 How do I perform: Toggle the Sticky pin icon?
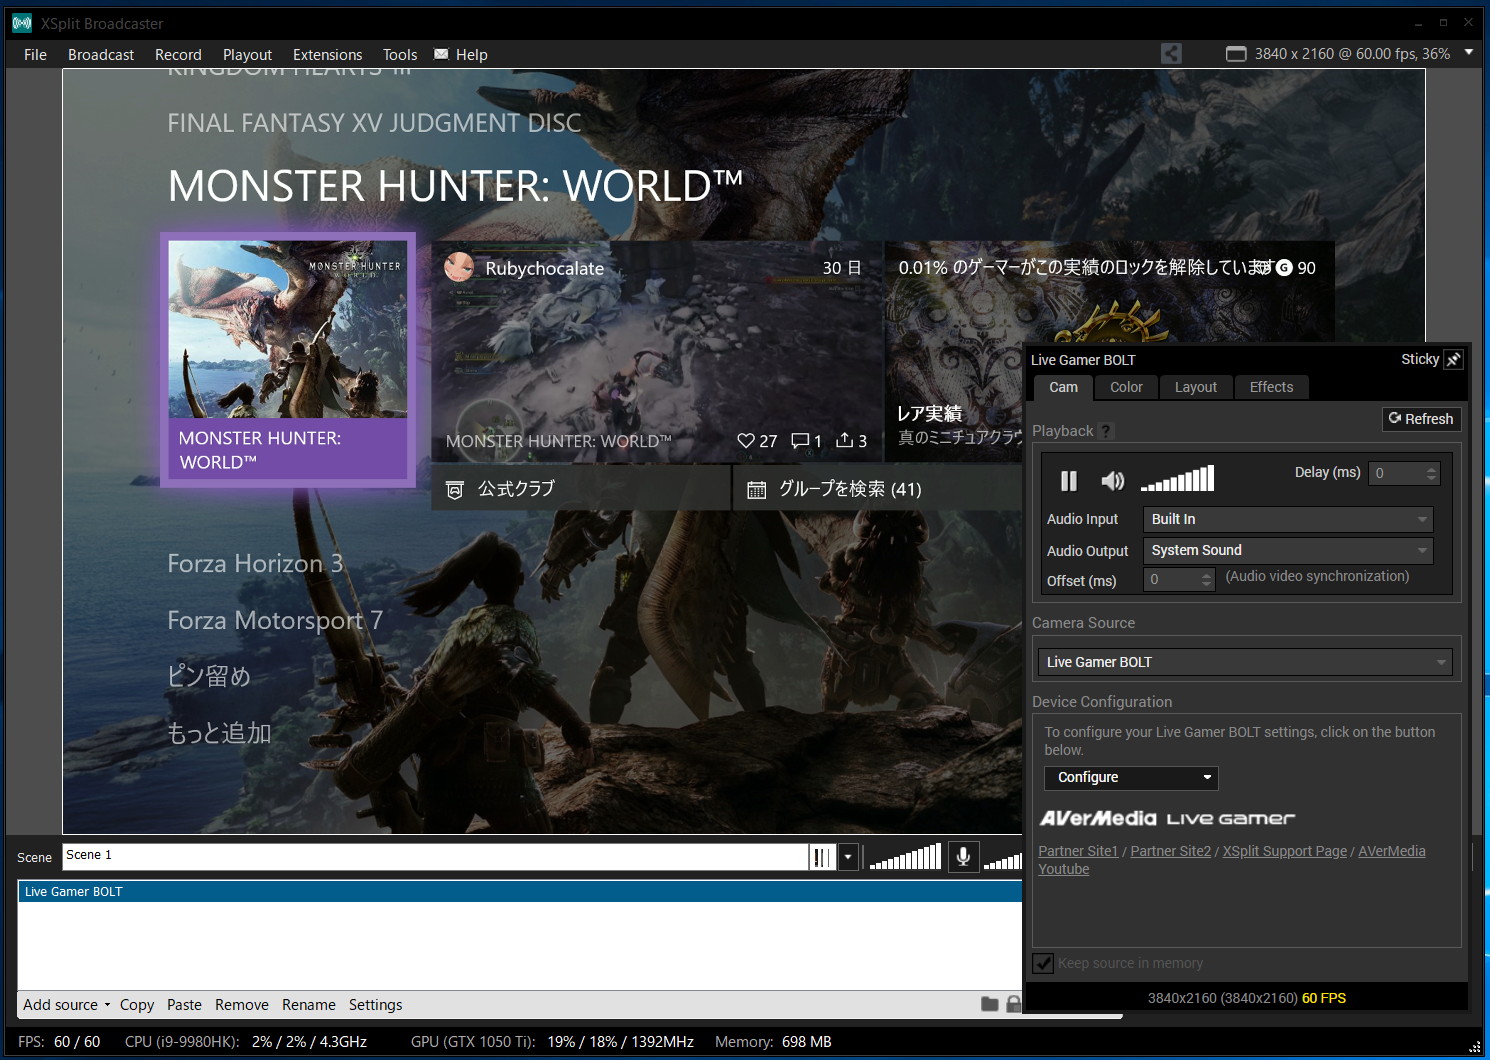[1454, 360]
